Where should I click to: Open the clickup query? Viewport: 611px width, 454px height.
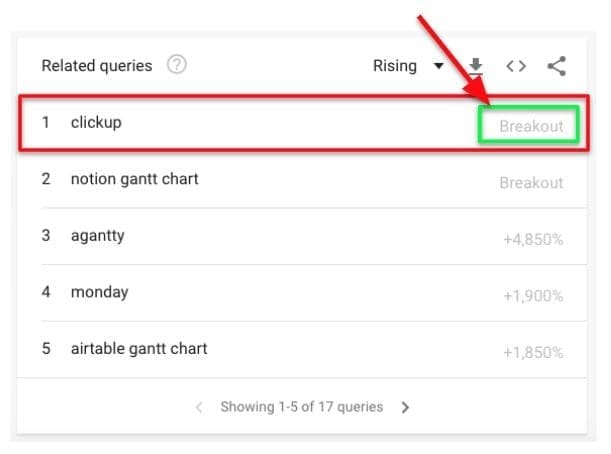point(96,123)
